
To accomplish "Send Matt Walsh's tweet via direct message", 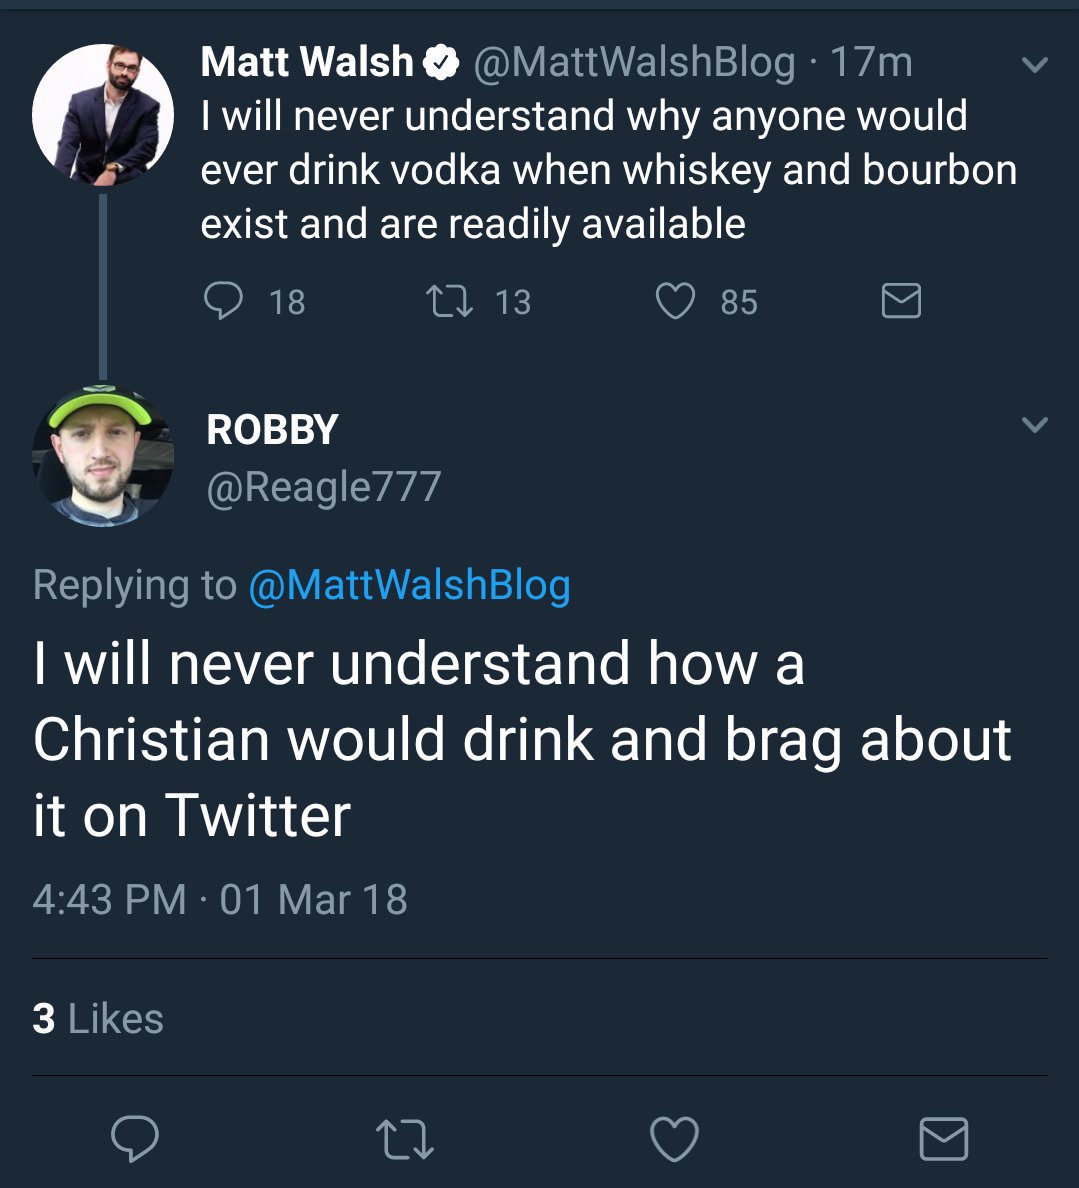I will tap(901, 301).
